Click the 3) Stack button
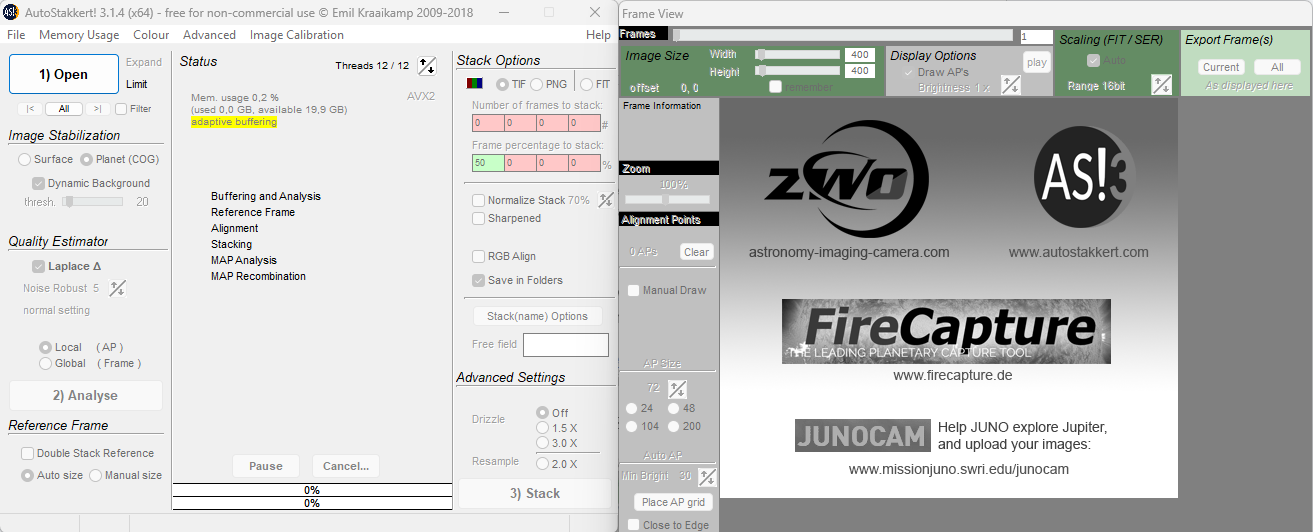Screen dimensions: 1313x532 point(535,493)
